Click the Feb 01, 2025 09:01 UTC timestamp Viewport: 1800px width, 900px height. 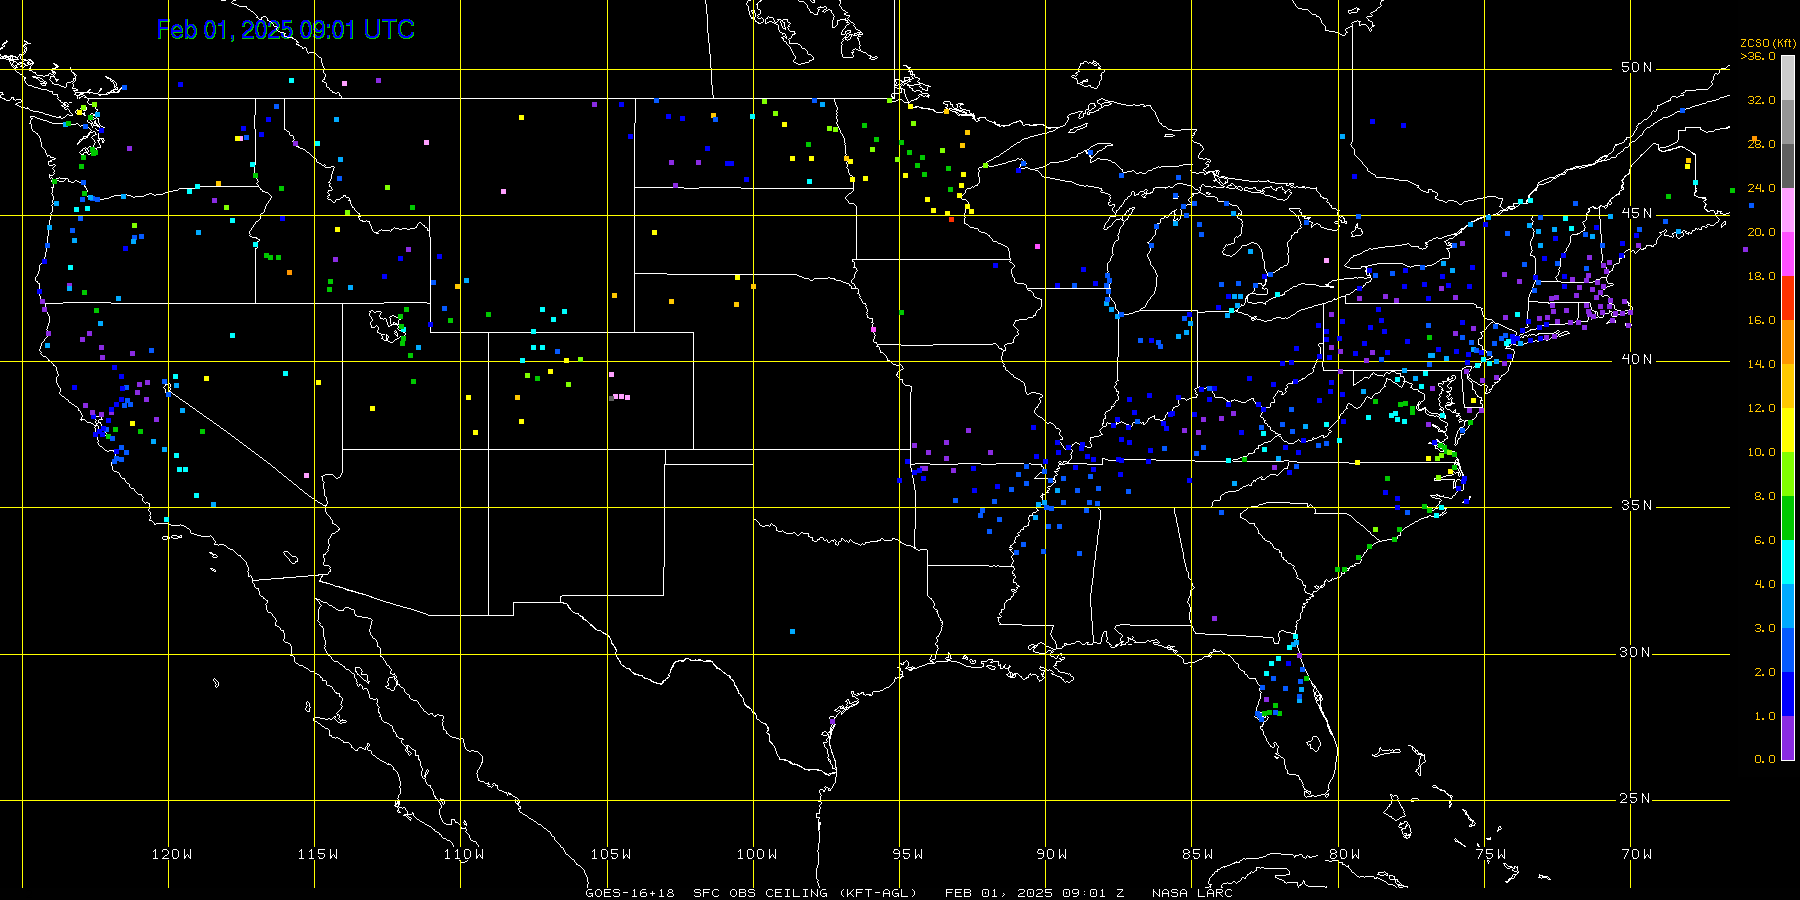286,30
